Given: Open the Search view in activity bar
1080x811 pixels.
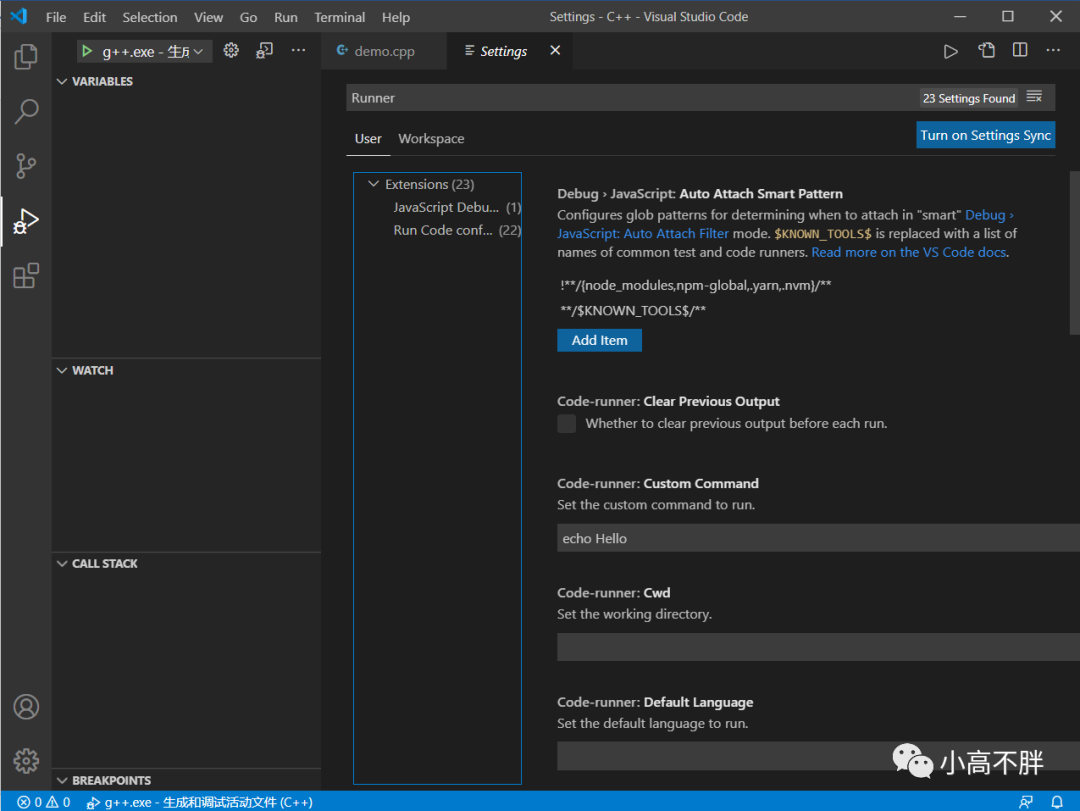Looking at the screenshot, I should [26, 111].
